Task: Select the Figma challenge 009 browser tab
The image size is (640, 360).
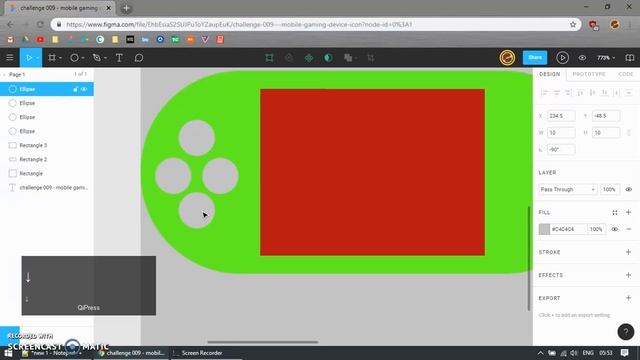Action: tap(60, 8)
